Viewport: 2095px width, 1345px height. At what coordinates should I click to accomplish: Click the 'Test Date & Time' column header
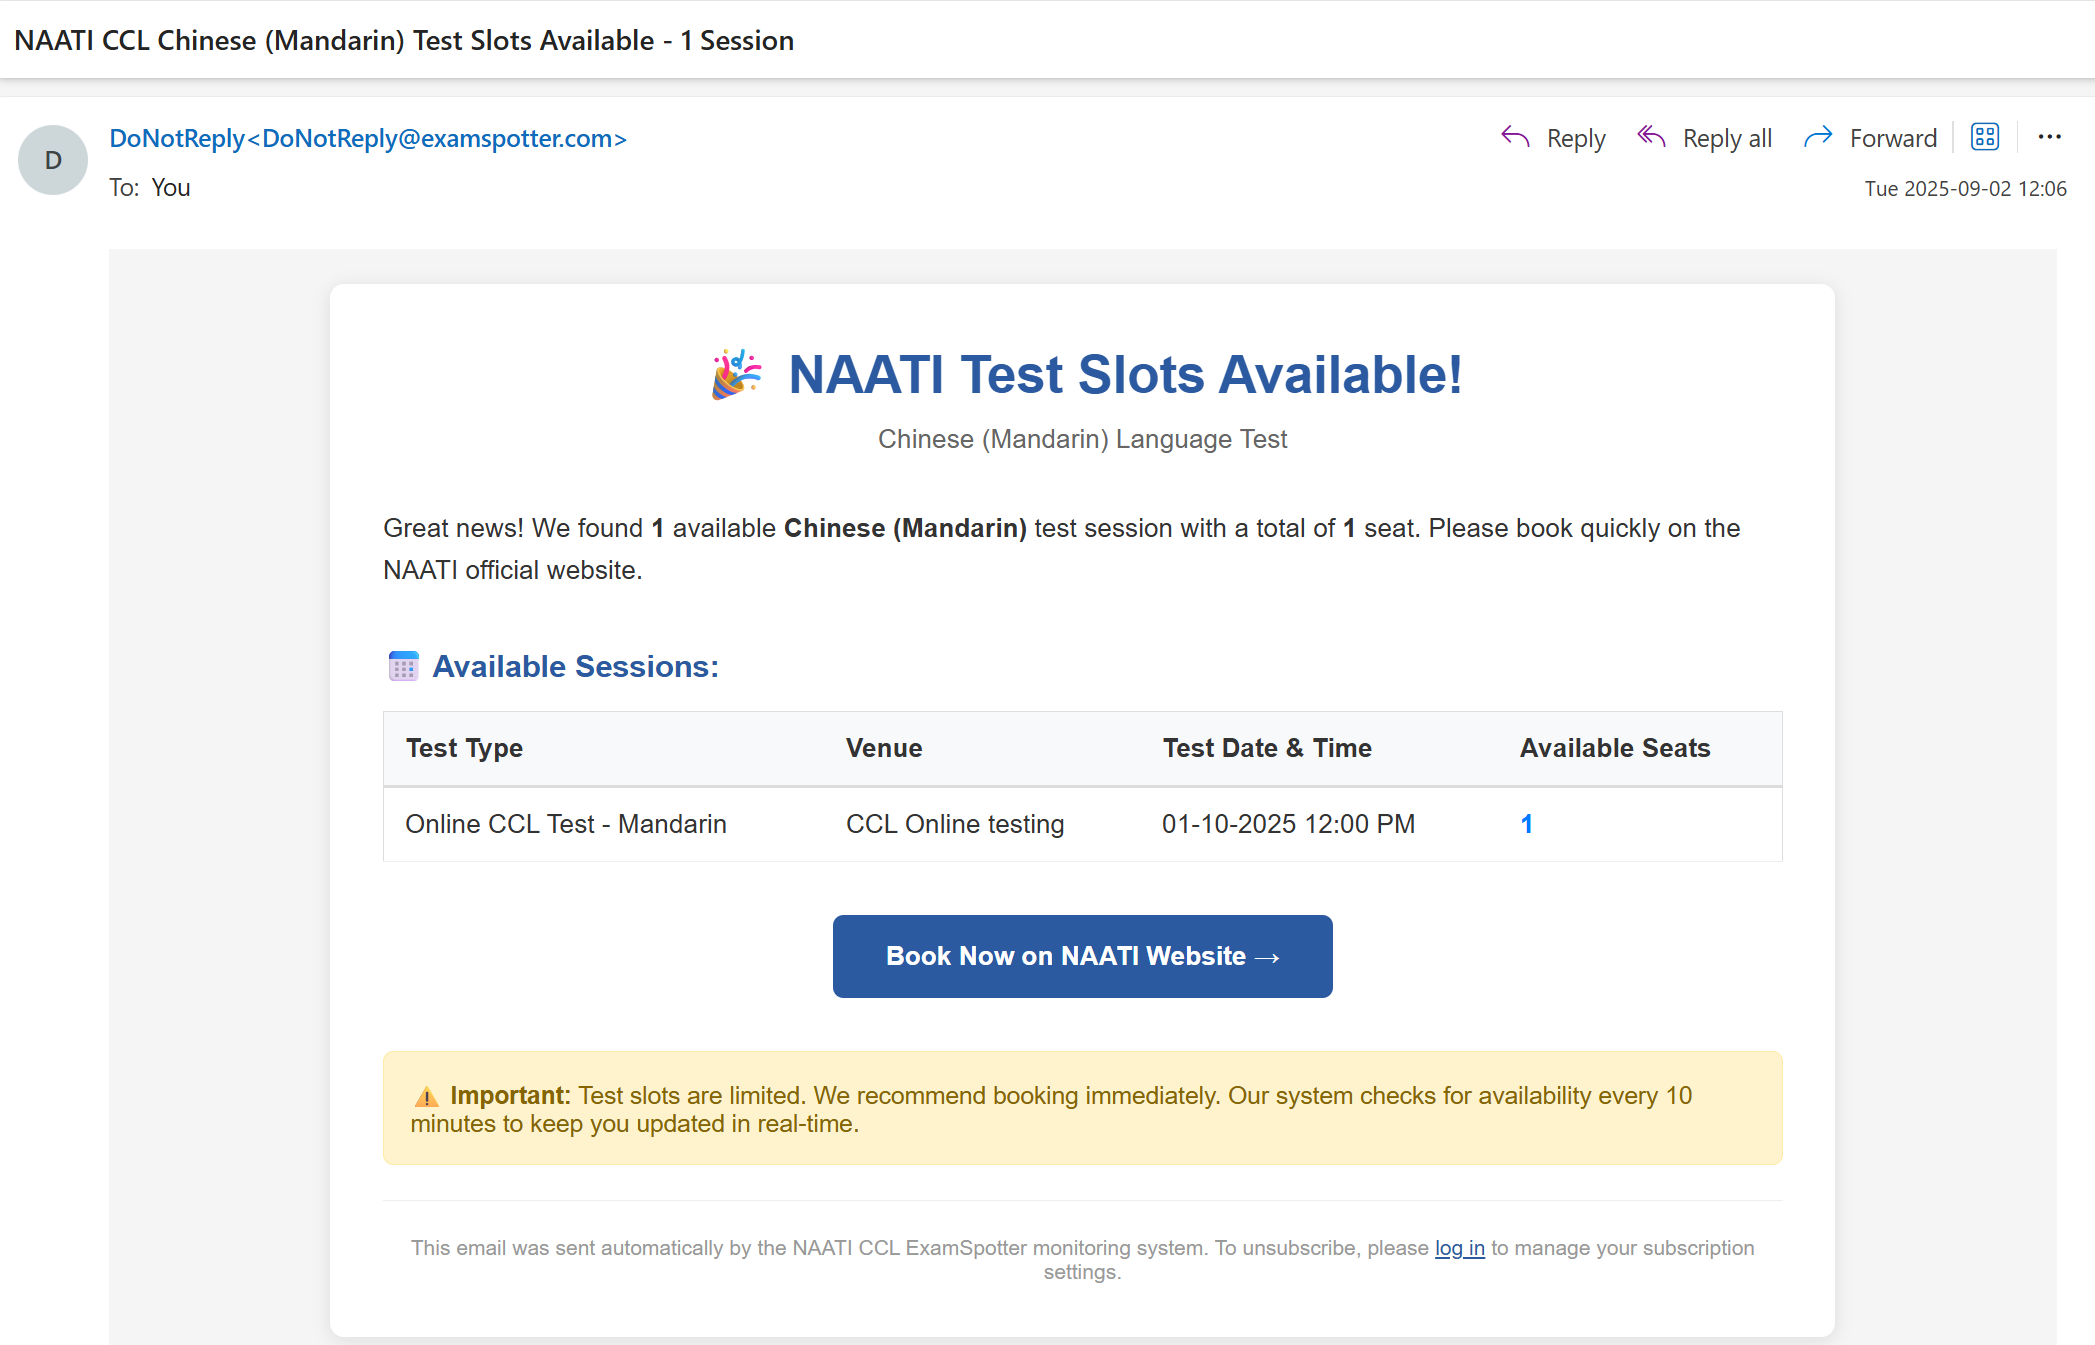point(1267,748)
